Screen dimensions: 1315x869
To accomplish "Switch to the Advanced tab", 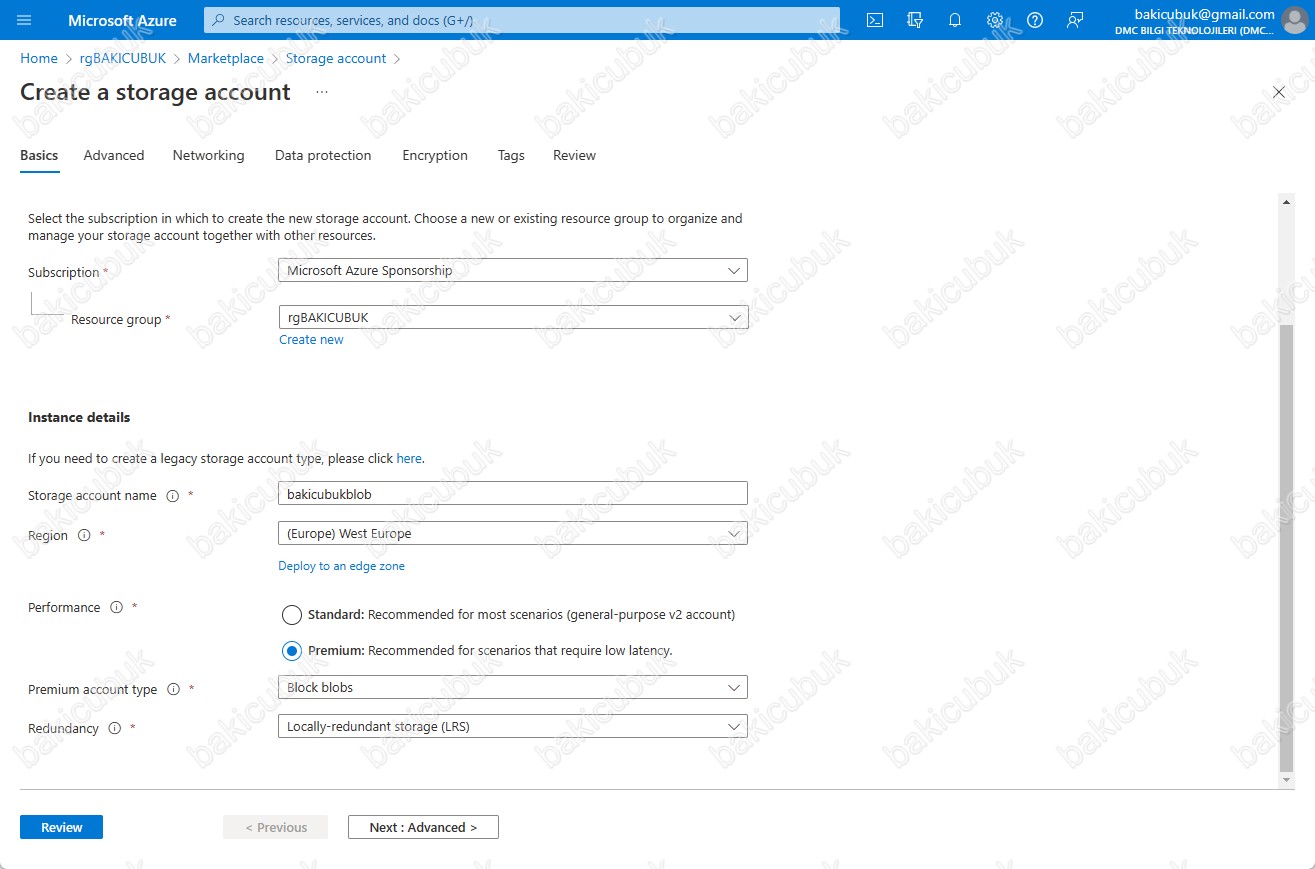I will pyautogui.click(x=114, y=155).
